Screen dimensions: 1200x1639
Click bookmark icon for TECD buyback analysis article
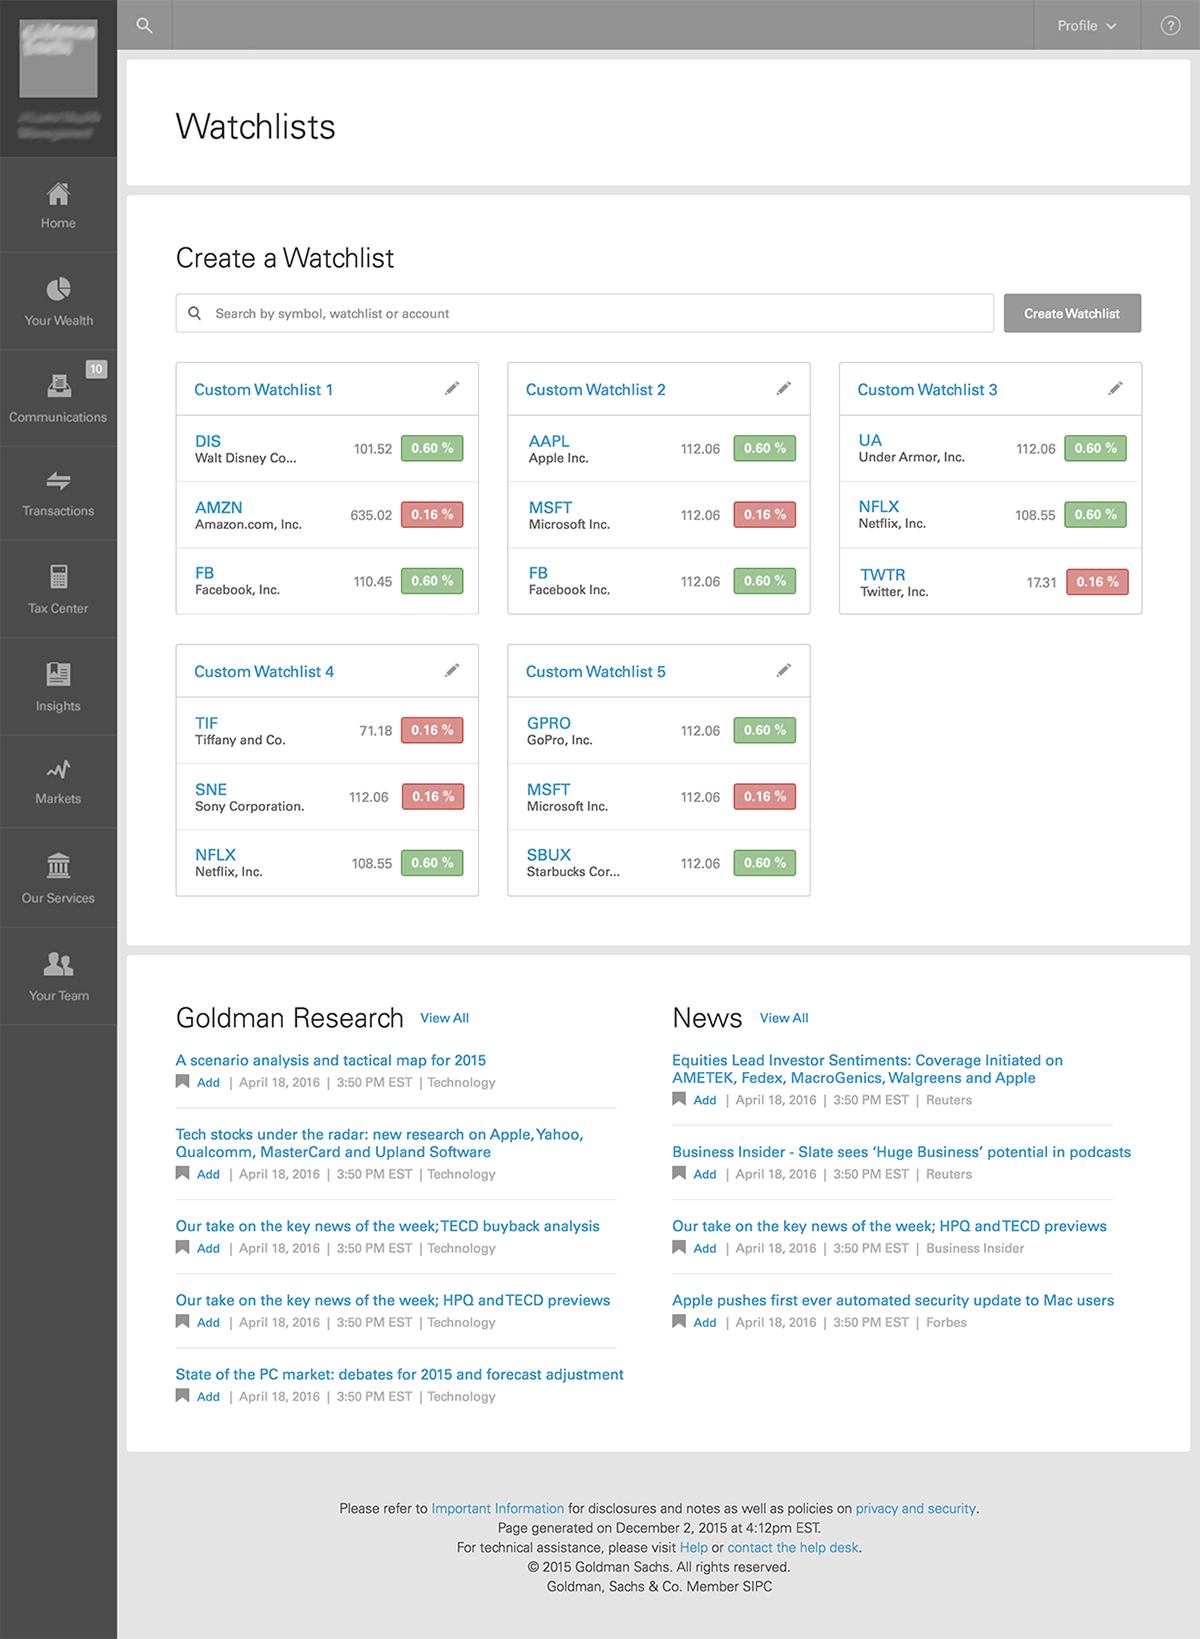click(x=182, y=1247)
